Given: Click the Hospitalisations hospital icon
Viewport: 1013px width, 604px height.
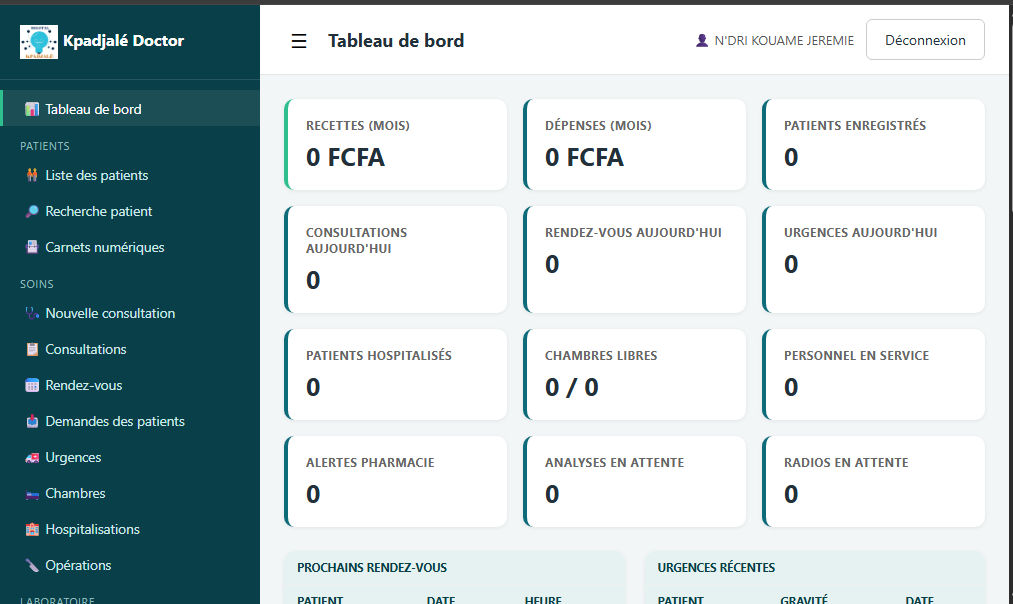Looking at the screenshot, I should (x=32, y=530).
